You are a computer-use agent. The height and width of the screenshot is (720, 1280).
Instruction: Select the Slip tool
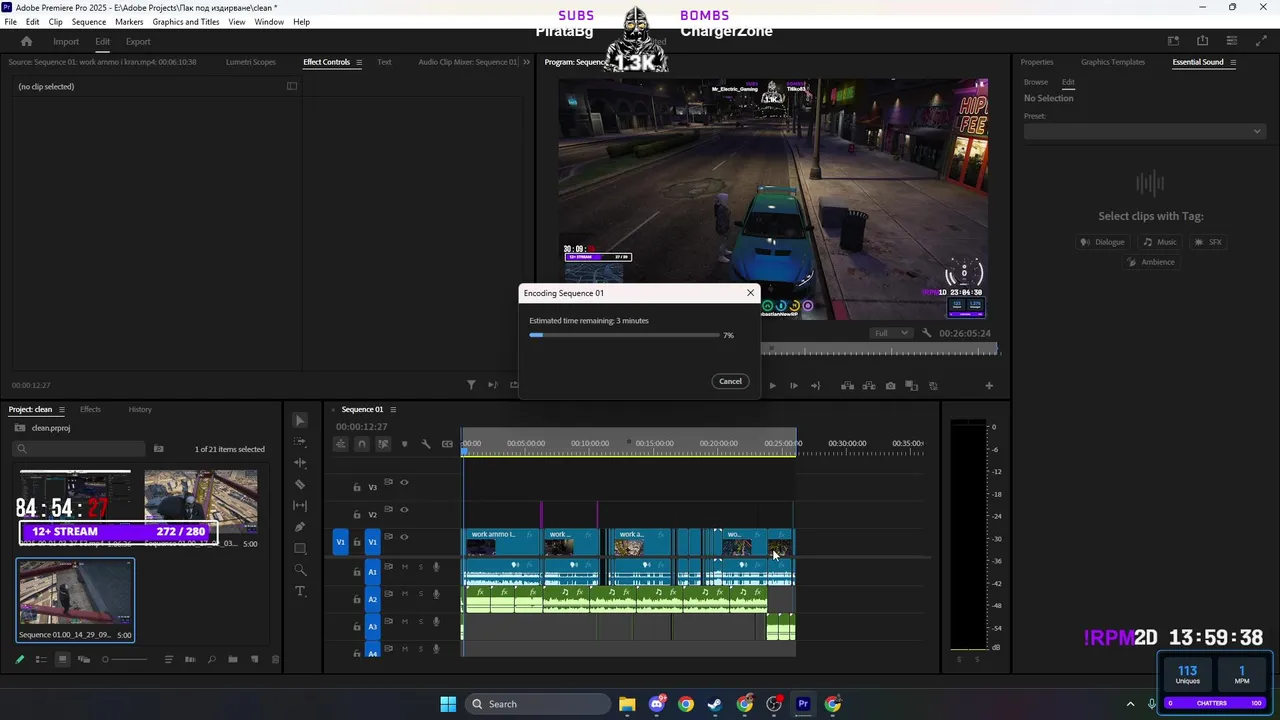tap(300, 506)
